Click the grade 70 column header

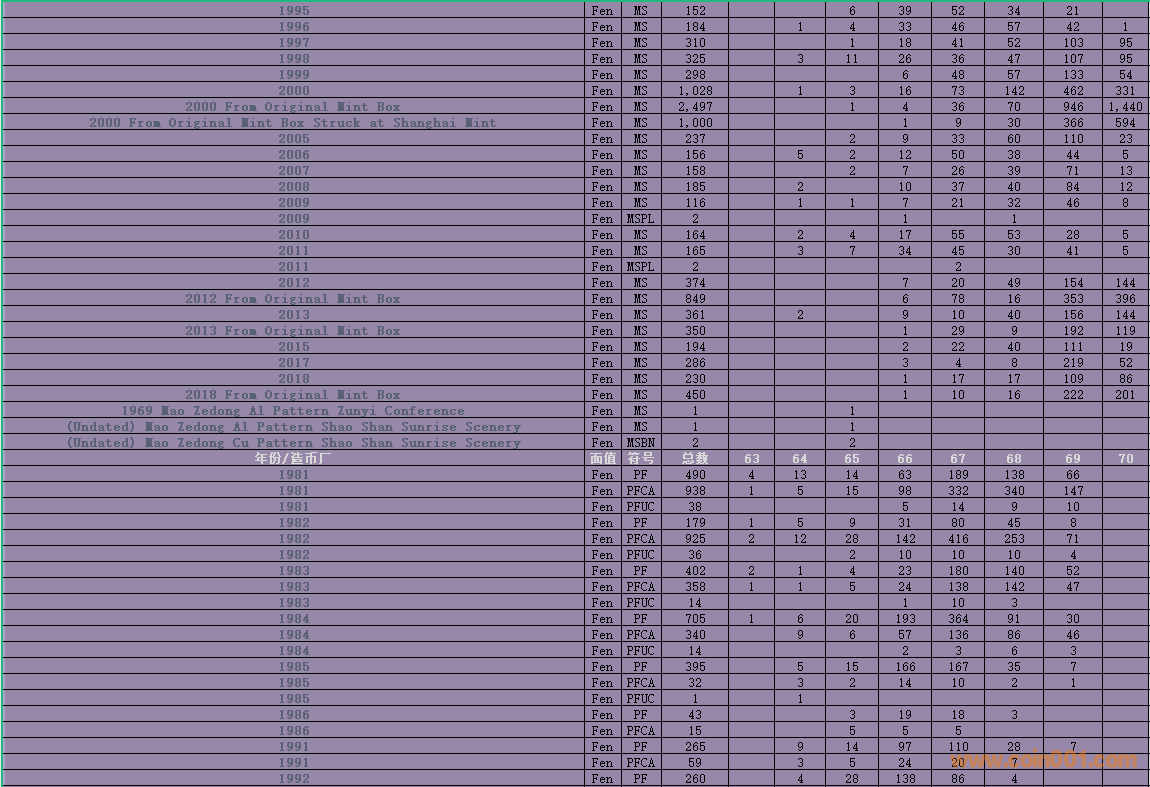tap(1126, 459)
